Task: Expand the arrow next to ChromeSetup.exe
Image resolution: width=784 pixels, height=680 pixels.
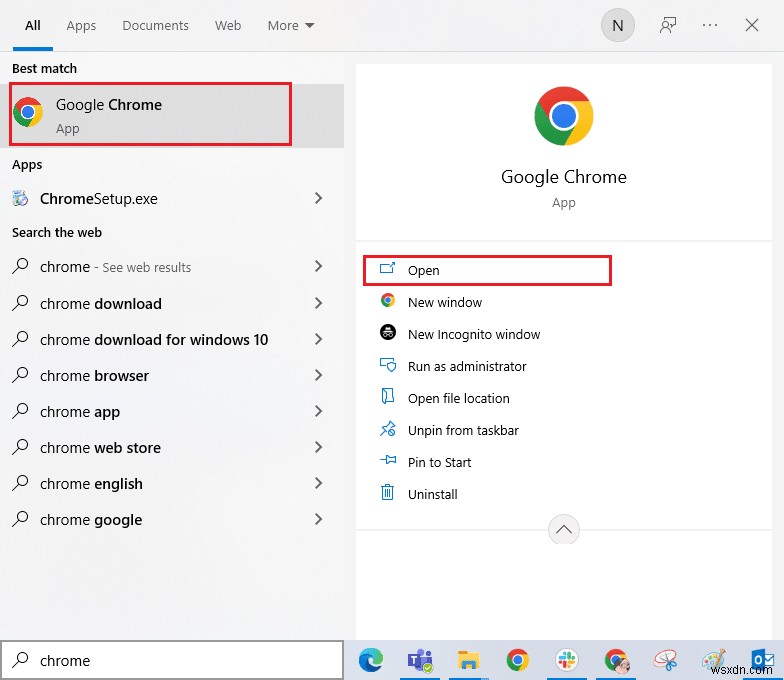Action: pos(318,198)
